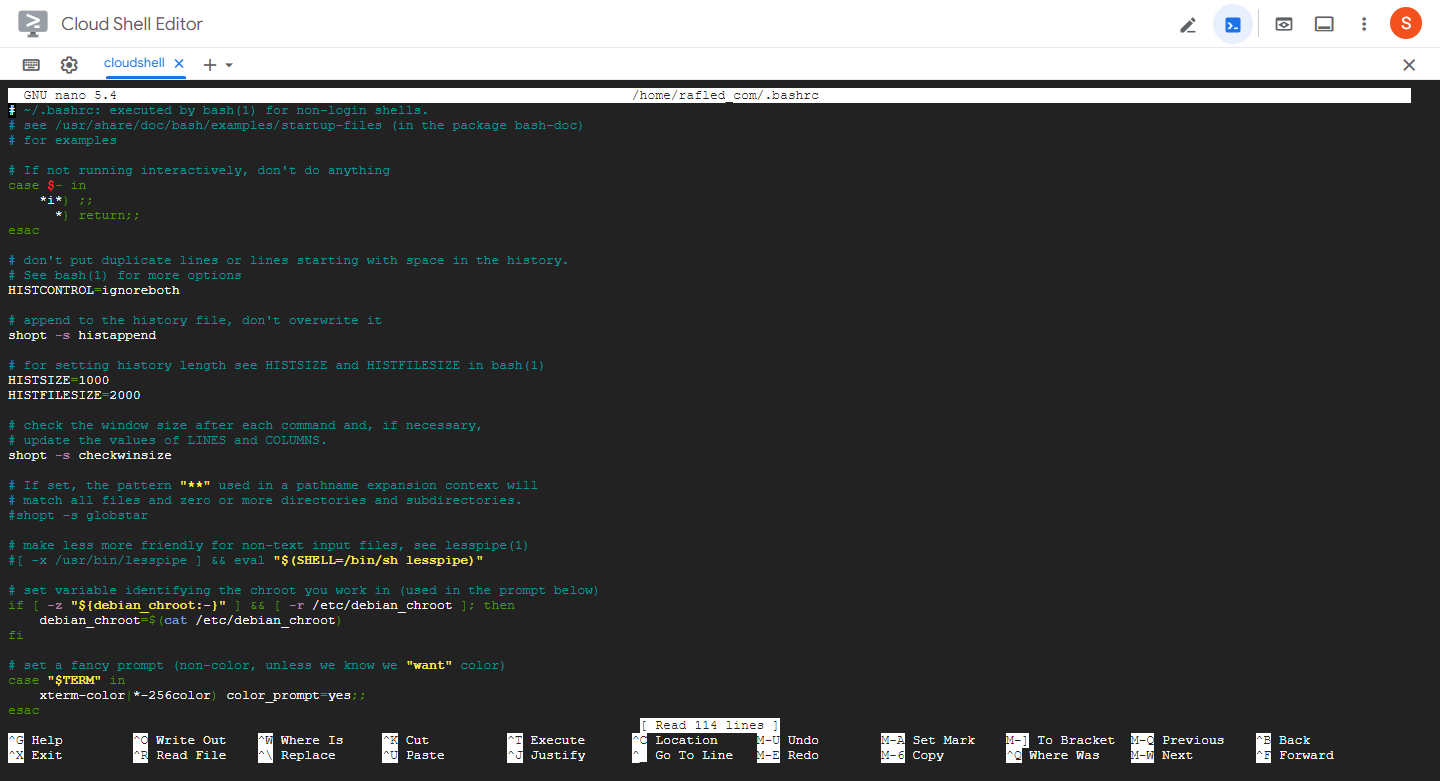Expand the session type selector beside plus
The width and height of the screenshot is (1440, 781).
[228, 64]
